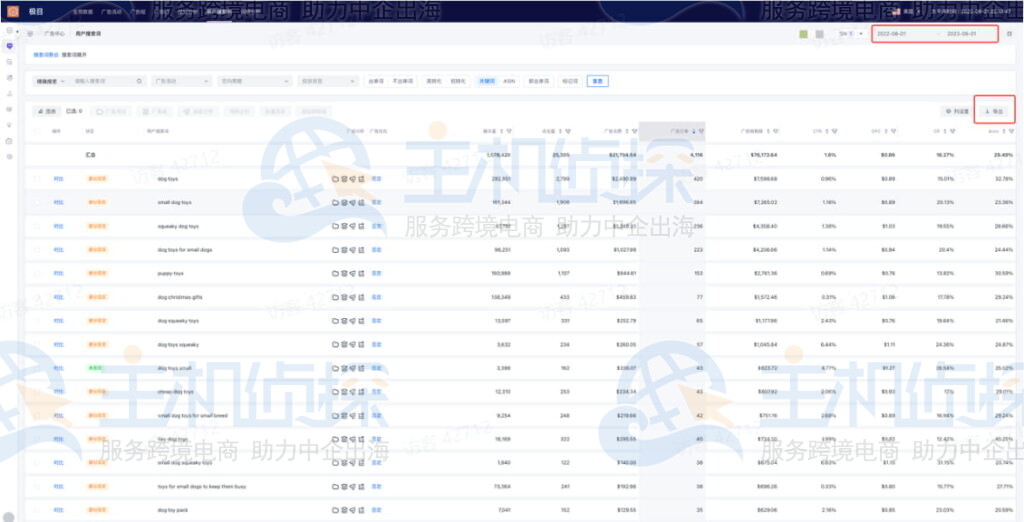Click the green square swatch in the top toolbar
The image size is (1024, 522).
[803, 34]
